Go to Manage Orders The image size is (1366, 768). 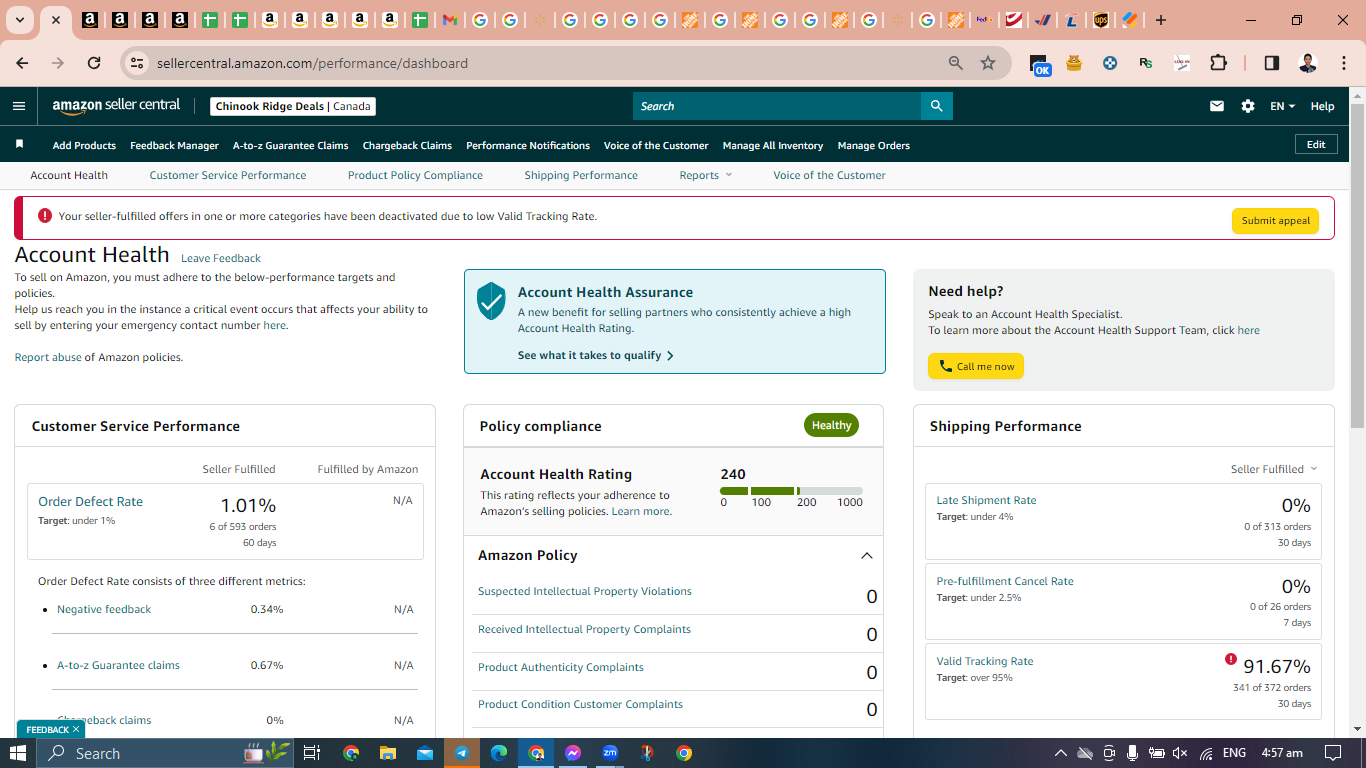pyautogui.click(x=874, y=145)
